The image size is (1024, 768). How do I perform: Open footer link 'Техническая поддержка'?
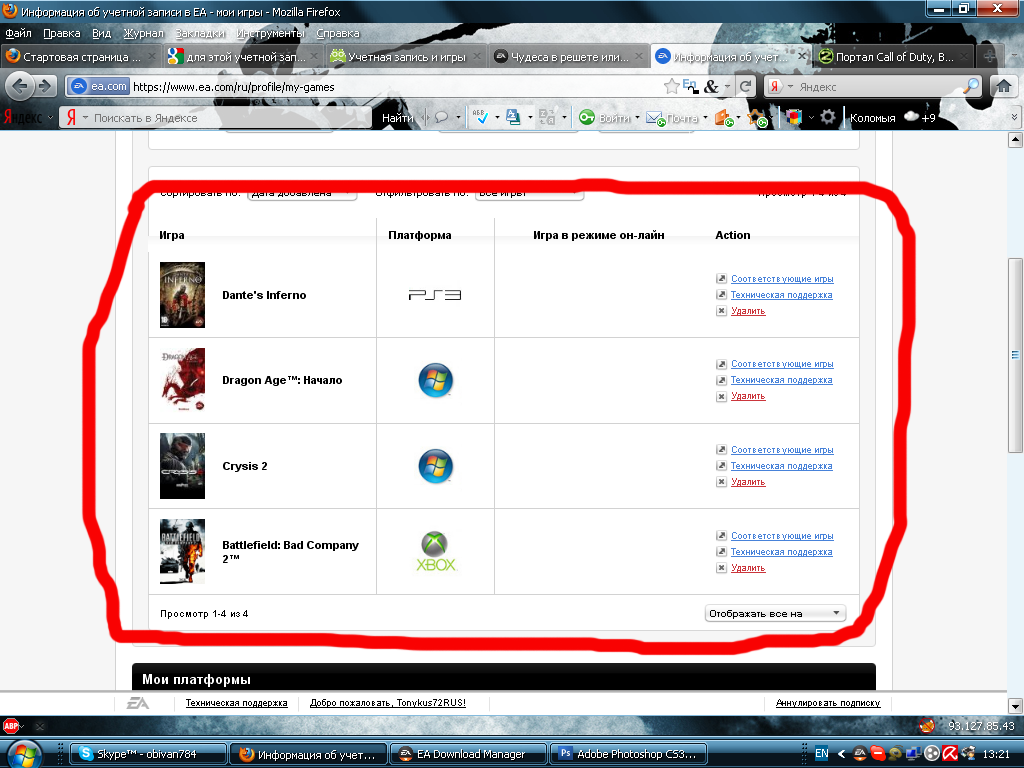tap(236, 703)
